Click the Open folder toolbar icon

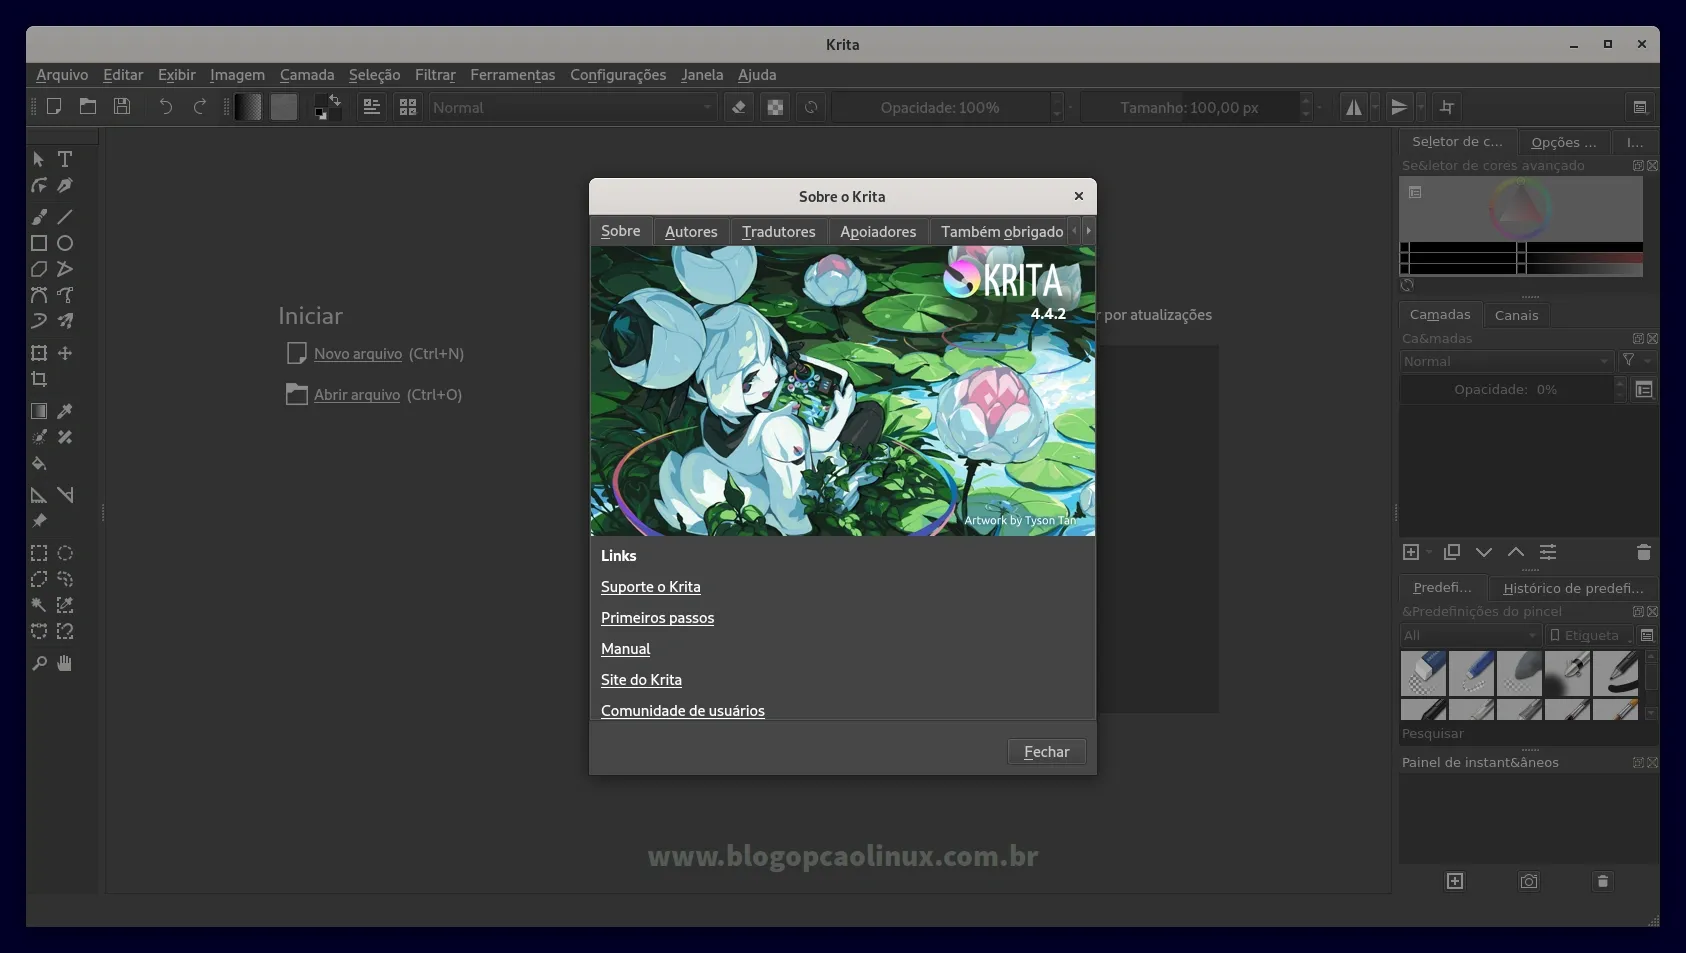[88, 107]
